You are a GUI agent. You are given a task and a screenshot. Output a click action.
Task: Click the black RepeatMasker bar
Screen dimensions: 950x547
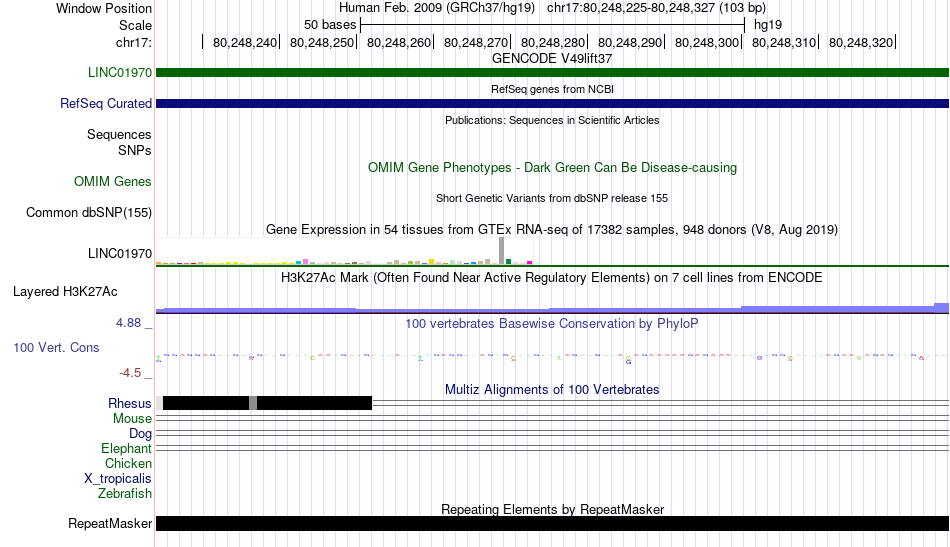[552, 524]
